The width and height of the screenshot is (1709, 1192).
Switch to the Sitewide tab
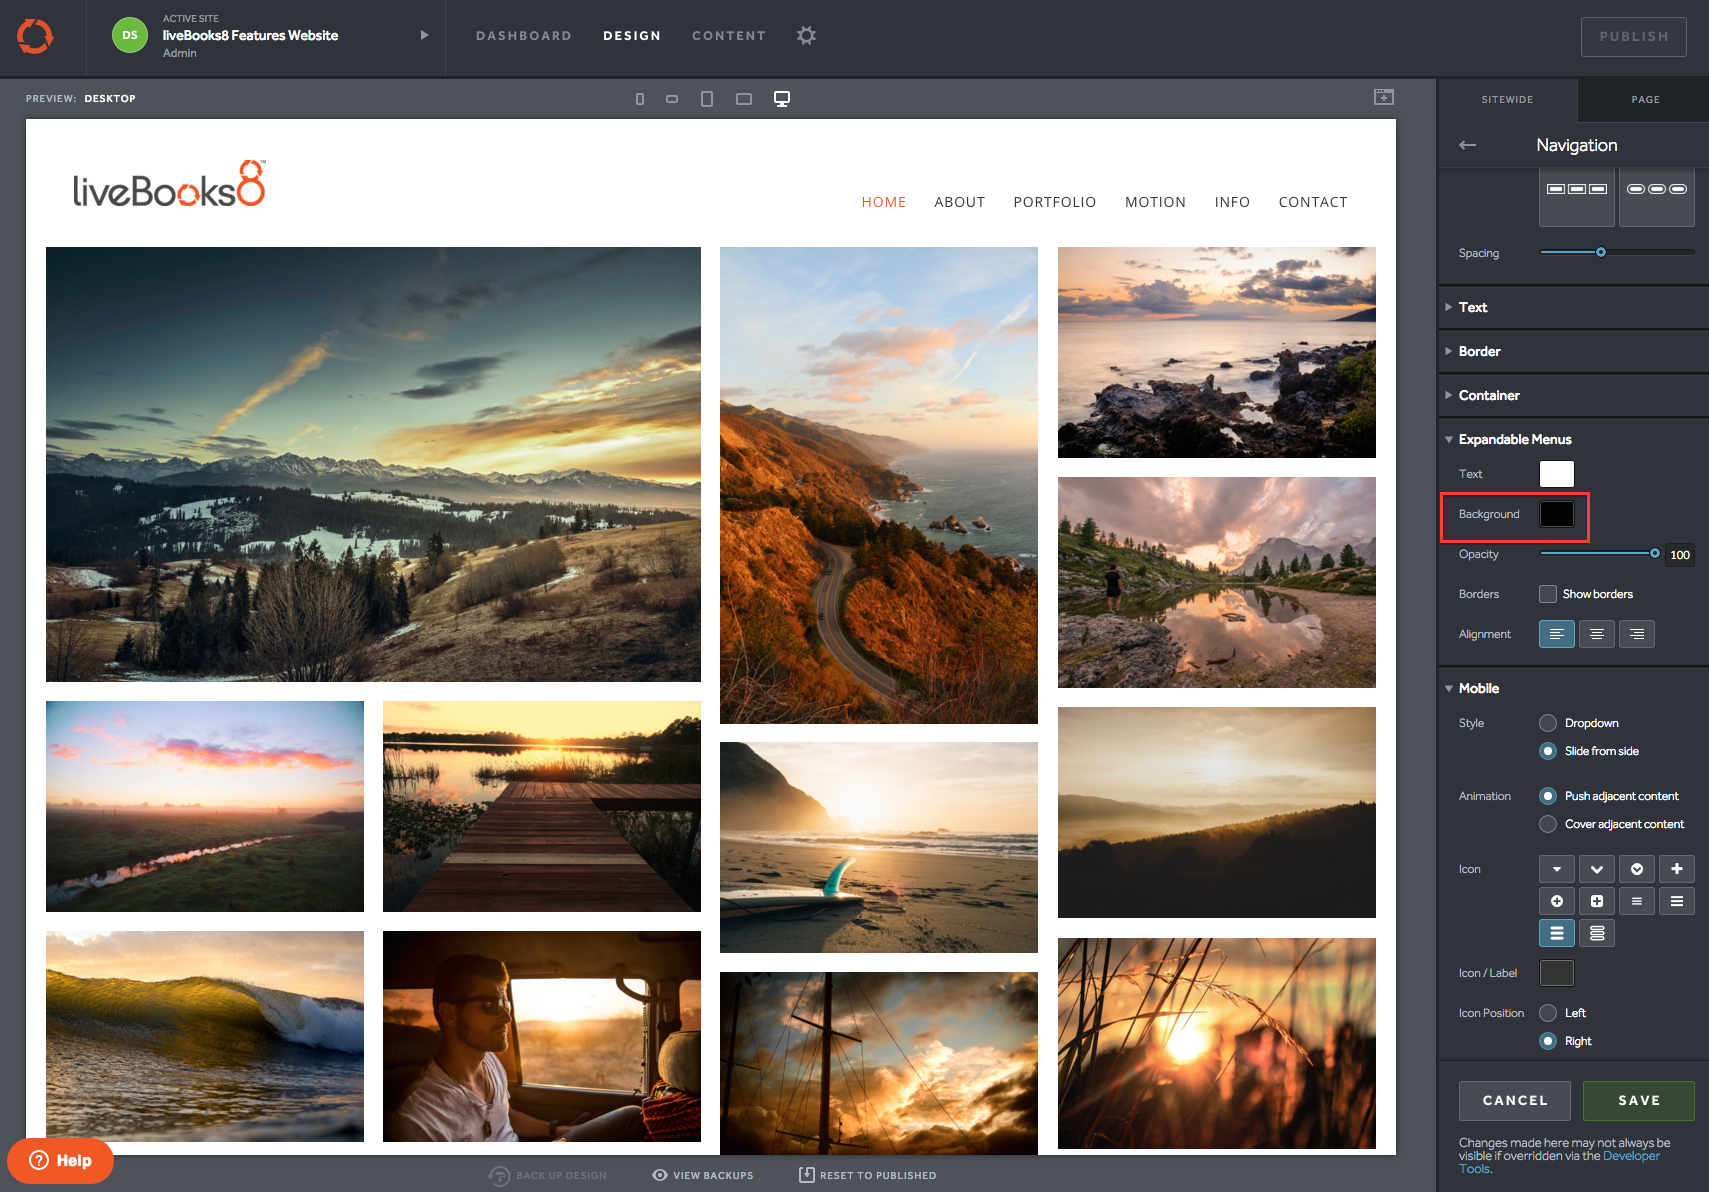click(x=1507, y=100)
